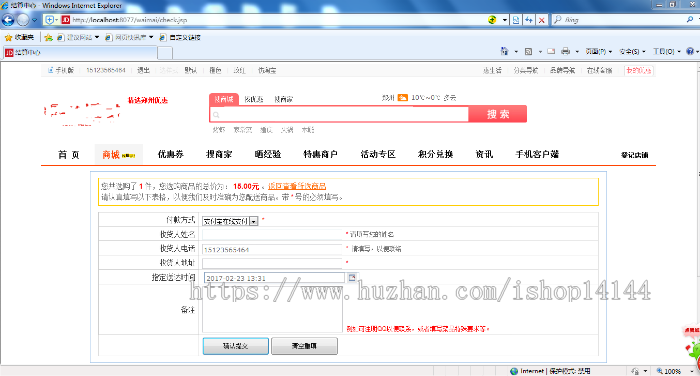Go to 首页 home navigation item
Viewport: 700px width, 376px height.
click(x=68, y=155)
